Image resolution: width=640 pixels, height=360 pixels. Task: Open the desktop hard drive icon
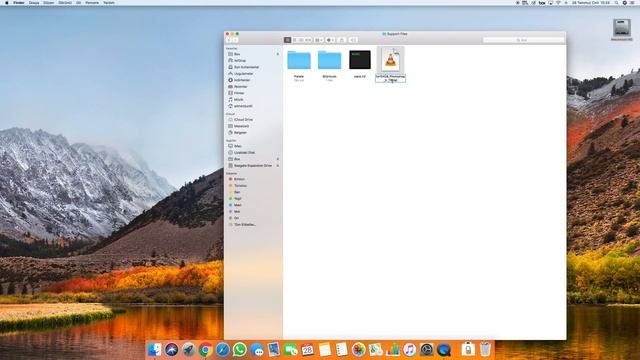tap(622, 28)
